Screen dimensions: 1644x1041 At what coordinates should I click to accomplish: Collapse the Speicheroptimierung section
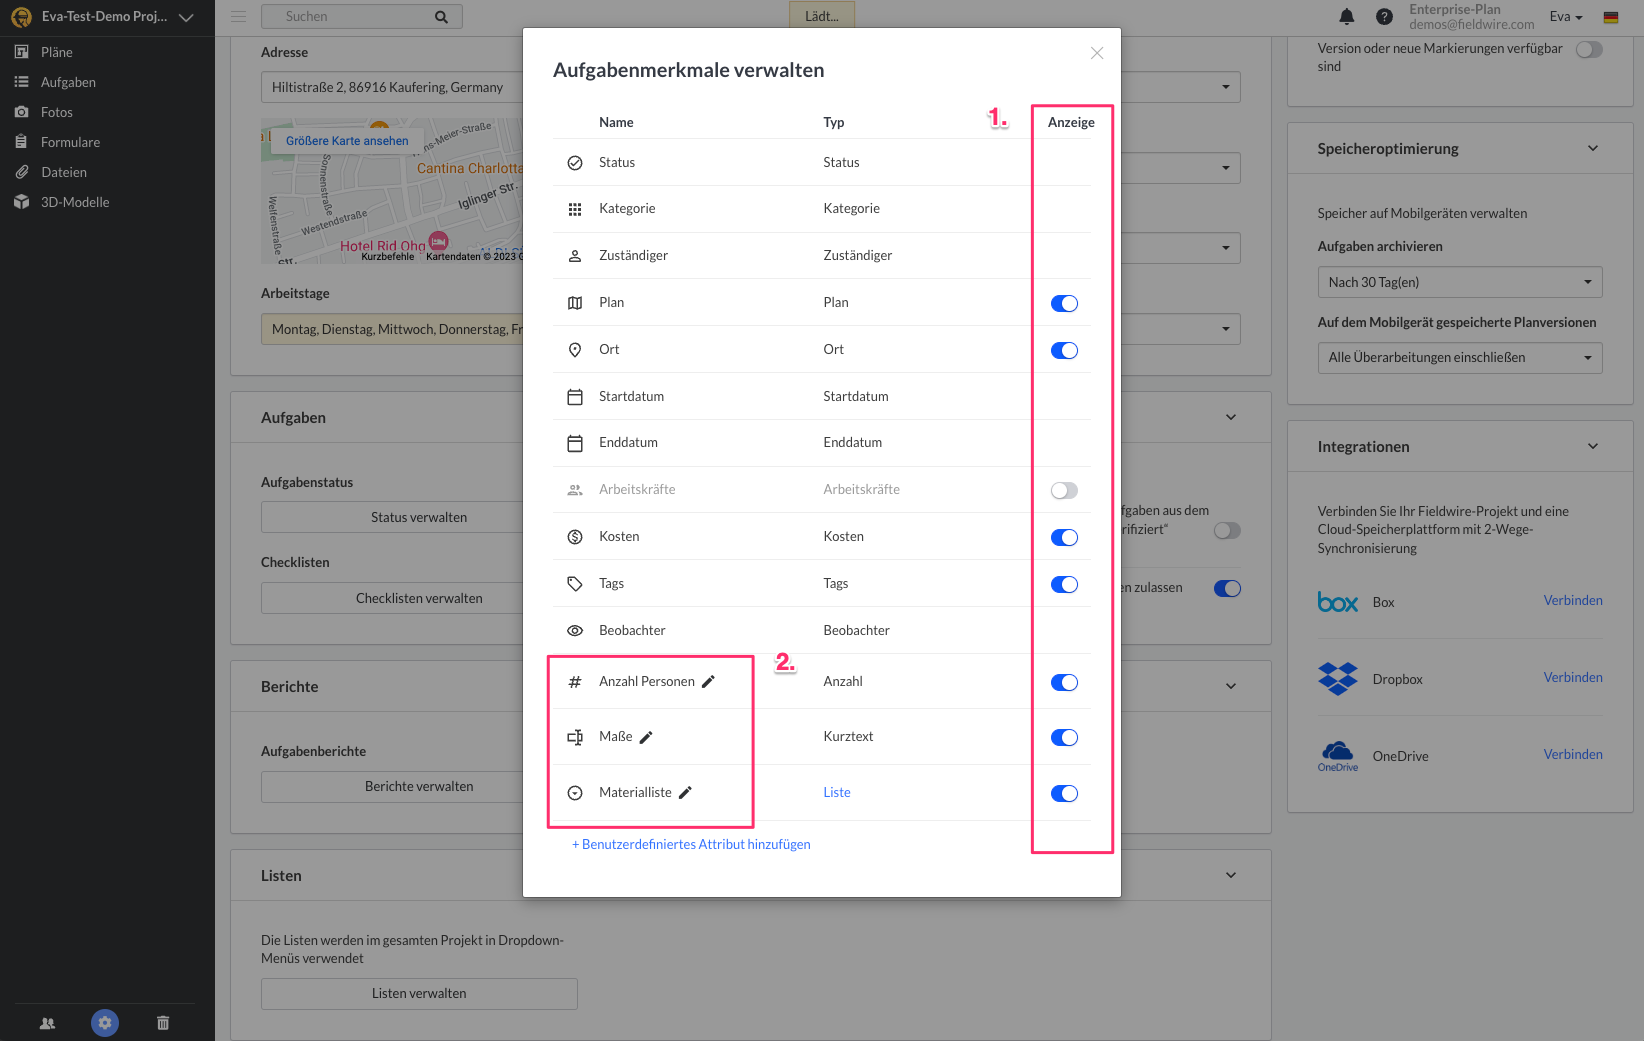pyautogui.click(x=1592, y=149)
